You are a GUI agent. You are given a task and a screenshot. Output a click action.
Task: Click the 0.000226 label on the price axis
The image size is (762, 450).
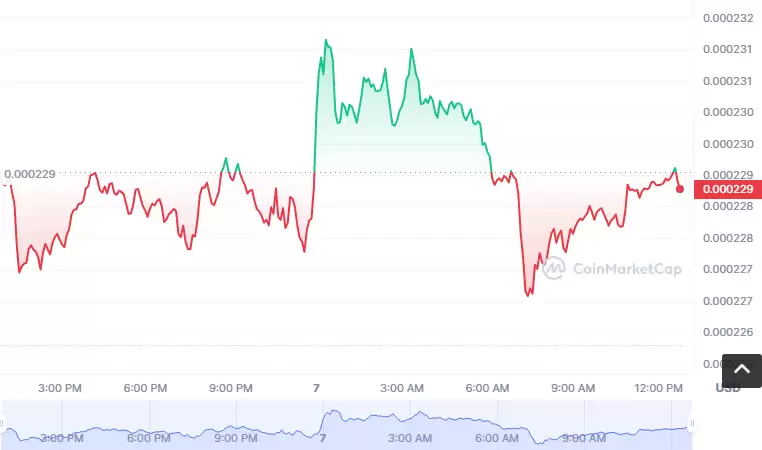[727, 332]
